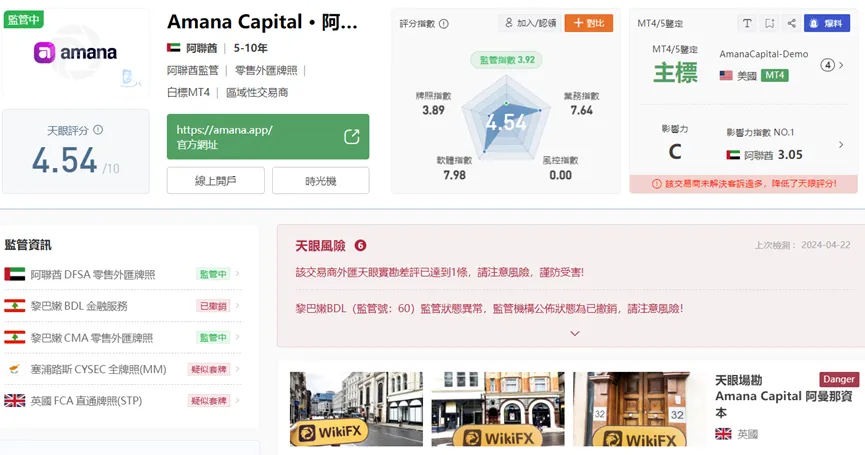
Task: Open the 英國 FCA 直通牌照(STP) row
Action: point(122,401)
